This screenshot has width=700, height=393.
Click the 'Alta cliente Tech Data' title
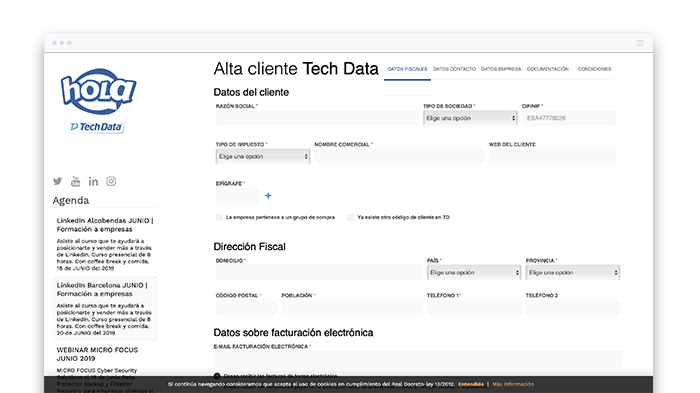(x=296, y=69)
